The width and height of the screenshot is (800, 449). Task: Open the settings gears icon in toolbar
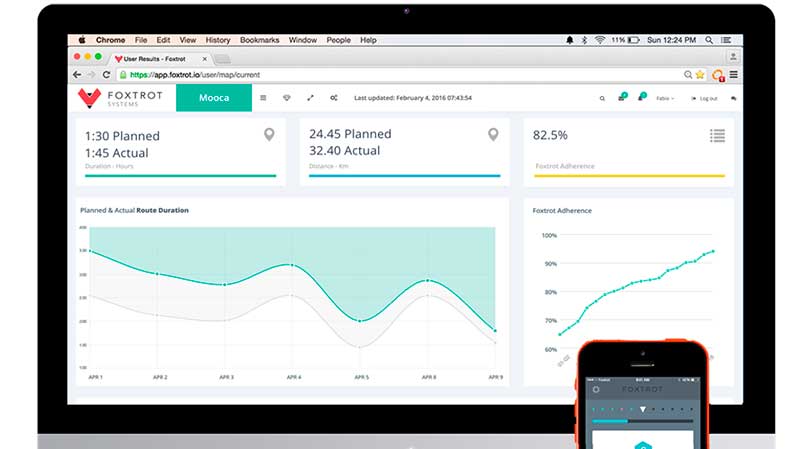[x=334, y=98]
